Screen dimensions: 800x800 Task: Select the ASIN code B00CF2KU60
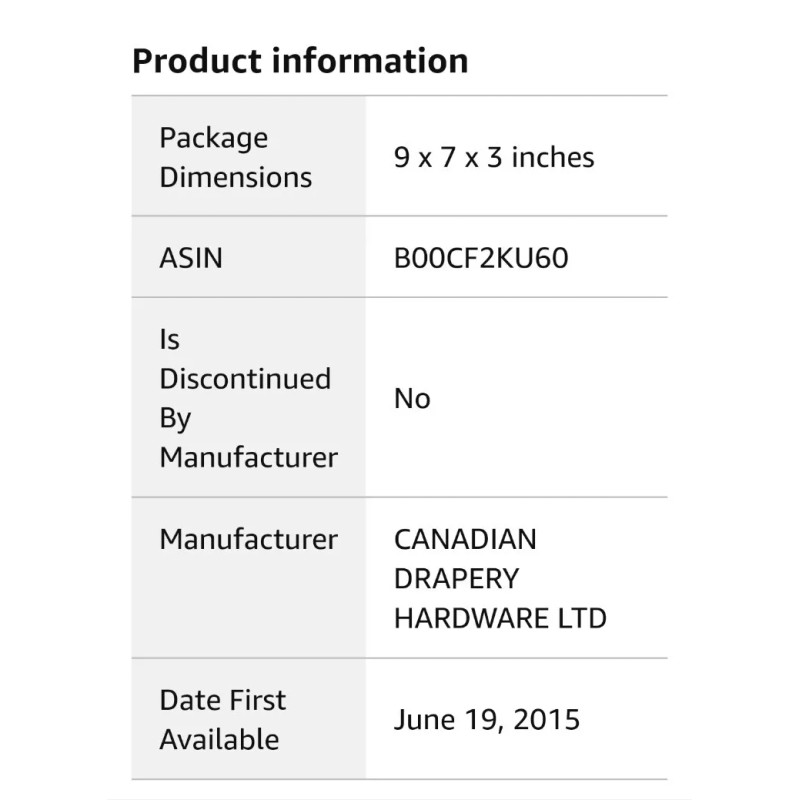coord(481,258)
